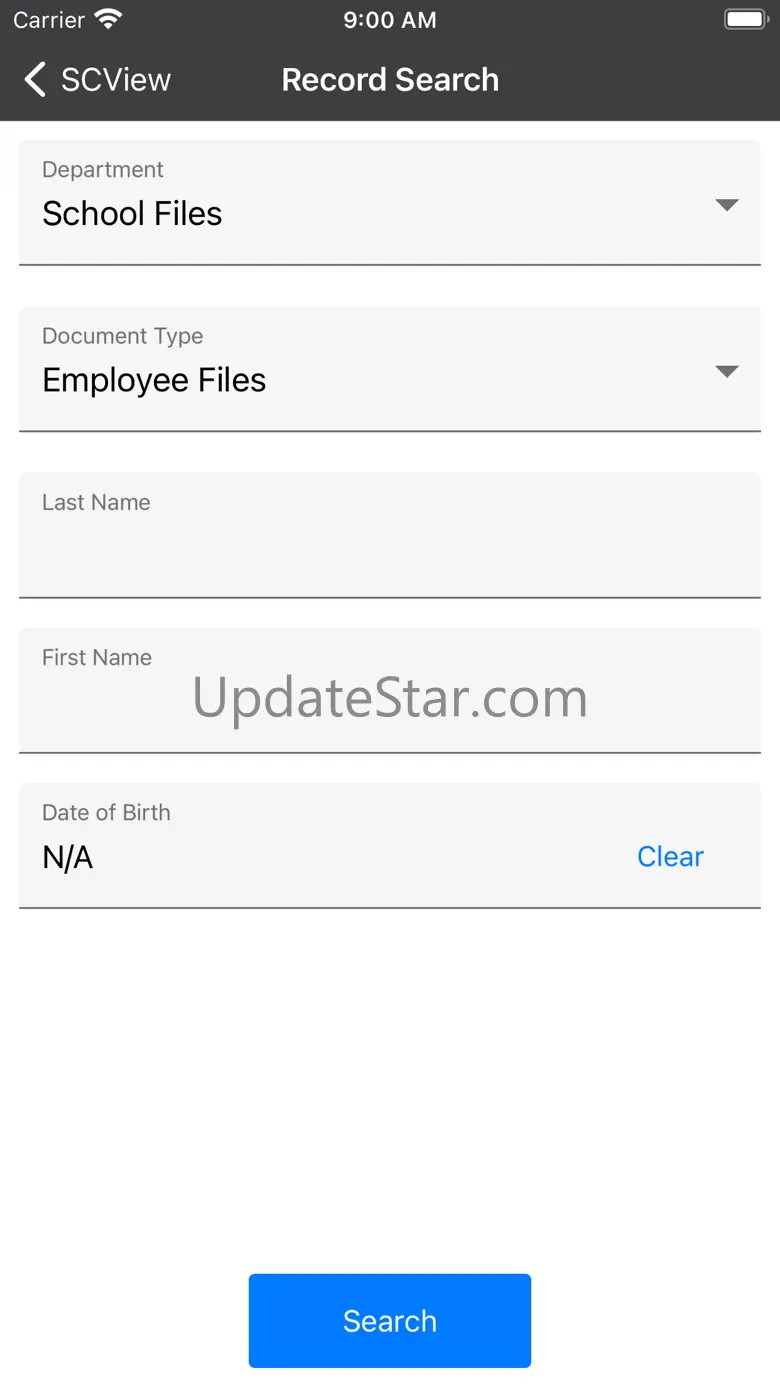Screen dimensions: 780x1387
Task: Open Department dropdown via its arrow
Action: [x=727, y=205]
